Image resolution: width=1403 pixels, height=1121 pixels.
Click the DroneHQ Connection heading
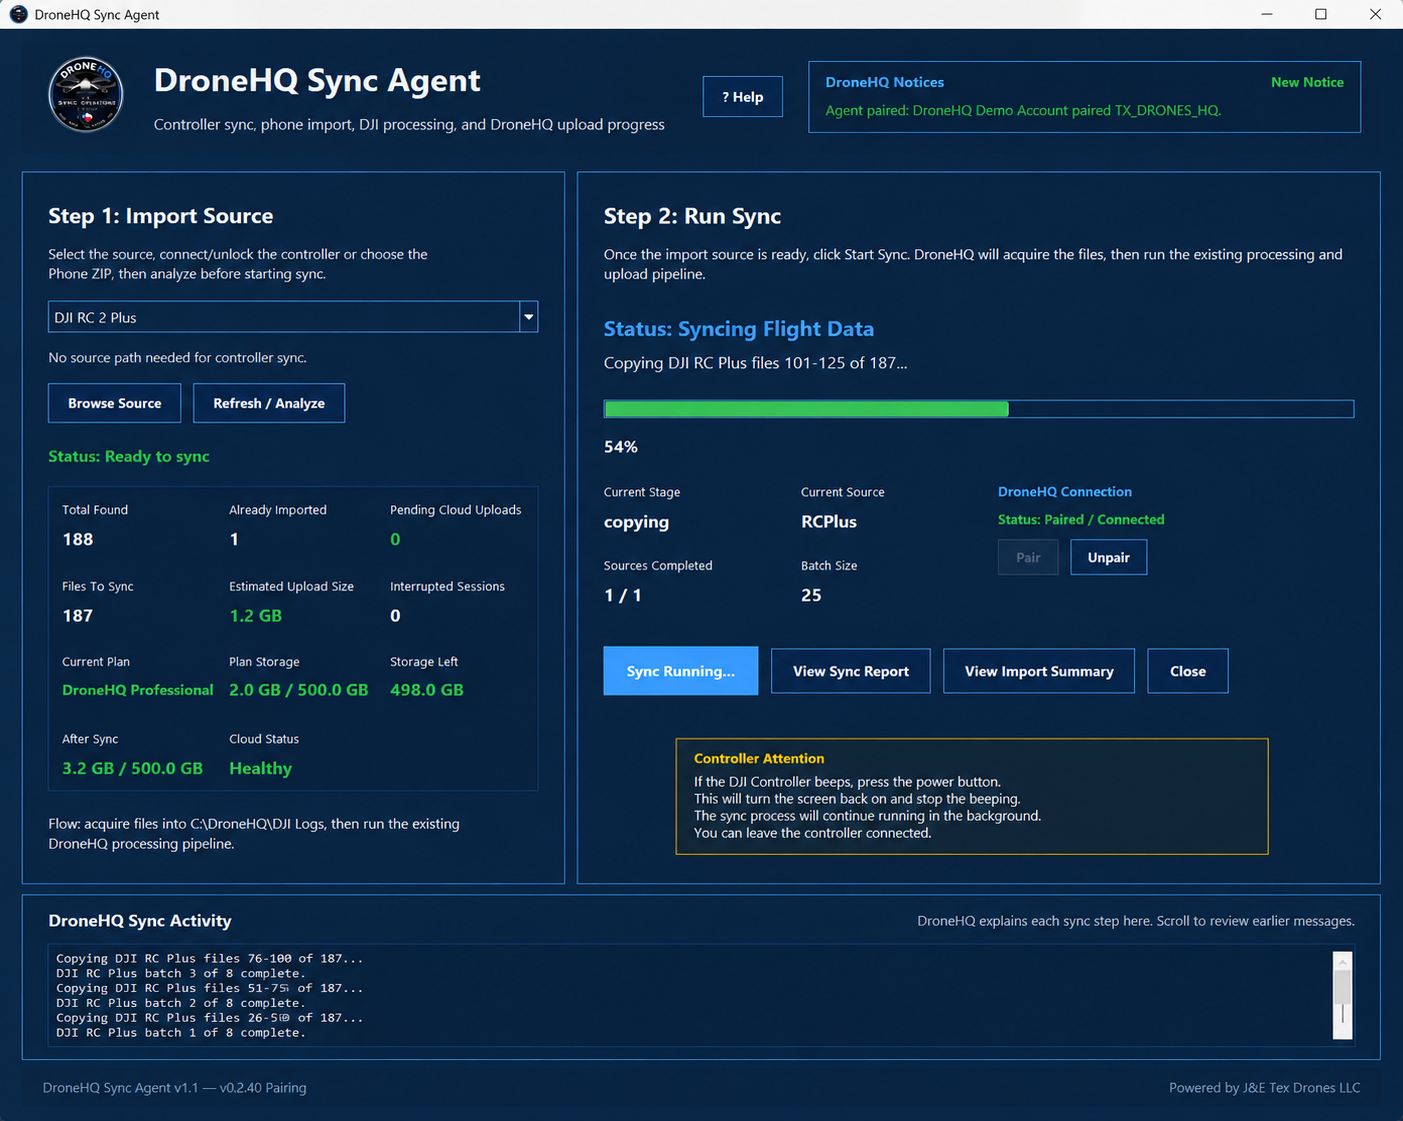(x=1065, y=492)
